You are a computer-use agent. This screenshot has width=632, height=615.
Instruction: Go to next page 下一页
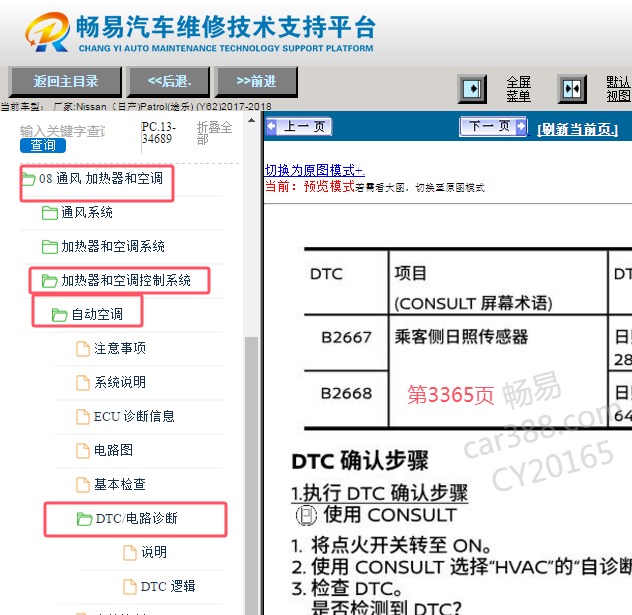click(x=493, y=127)
